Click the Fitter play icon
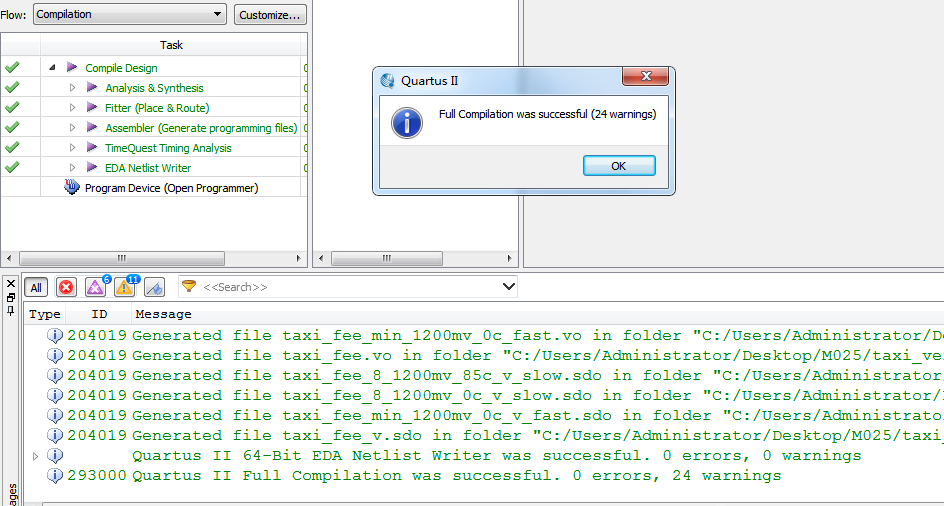This screenshot has width=944, height=506. [92, 107]
